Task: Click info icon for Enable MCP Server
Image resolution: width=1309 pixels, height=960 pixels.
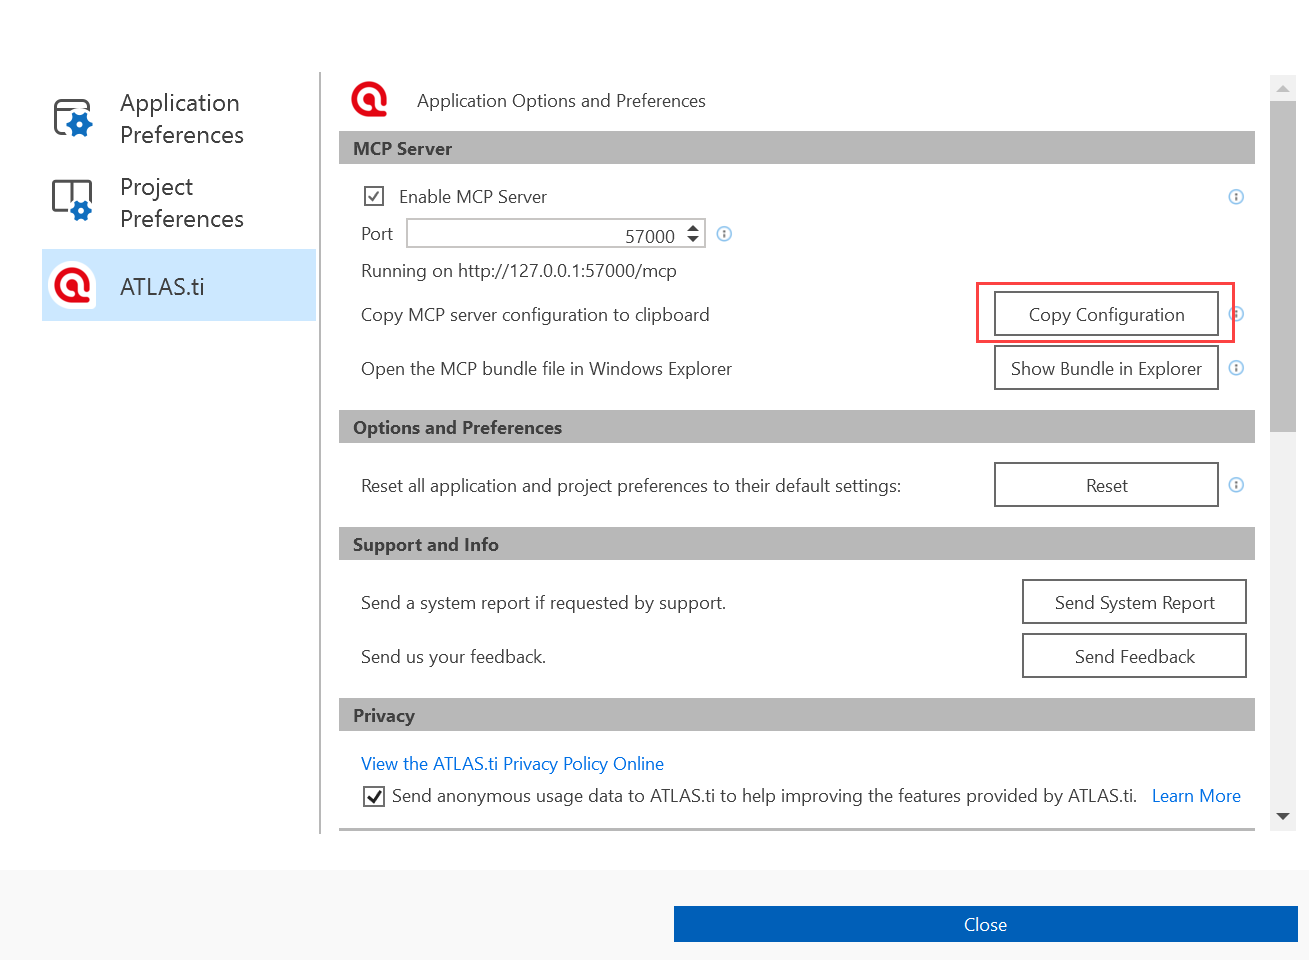Action: [1236, 197]
